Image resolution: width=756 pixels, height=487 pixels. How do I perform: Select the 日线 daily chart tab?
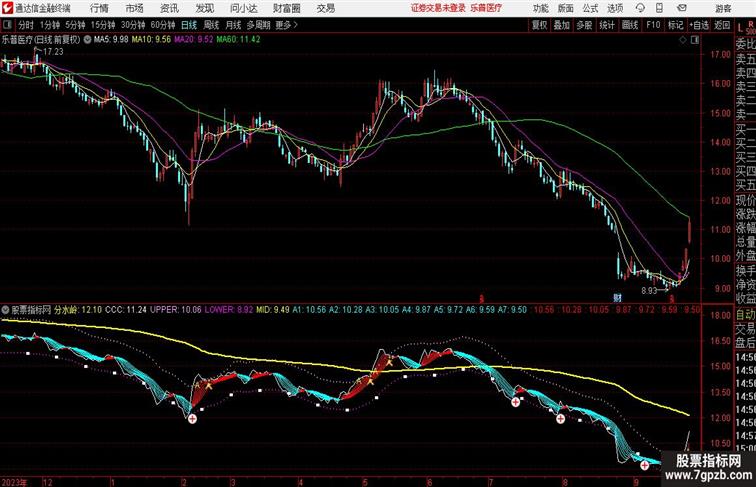point(189,25)
